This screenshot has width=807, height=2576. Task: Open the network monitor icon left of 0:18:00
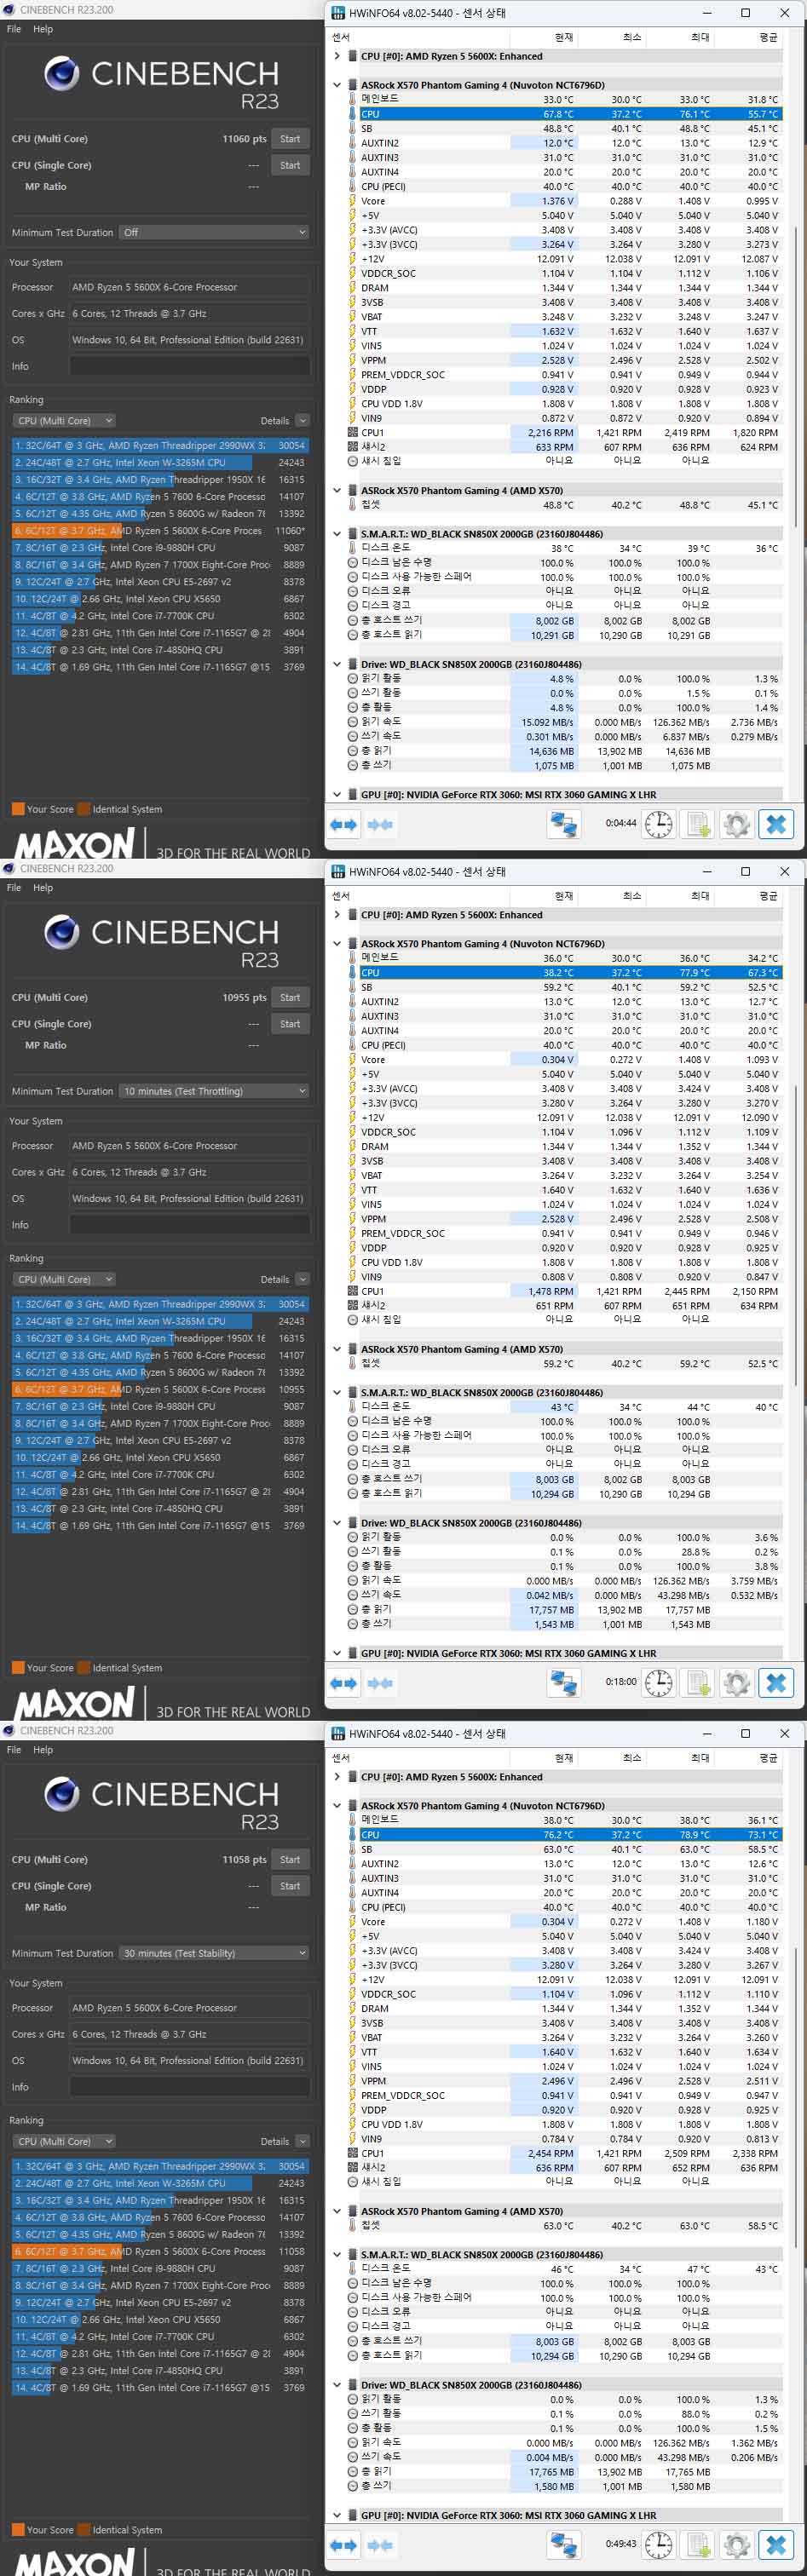[x=564, y=1683]
